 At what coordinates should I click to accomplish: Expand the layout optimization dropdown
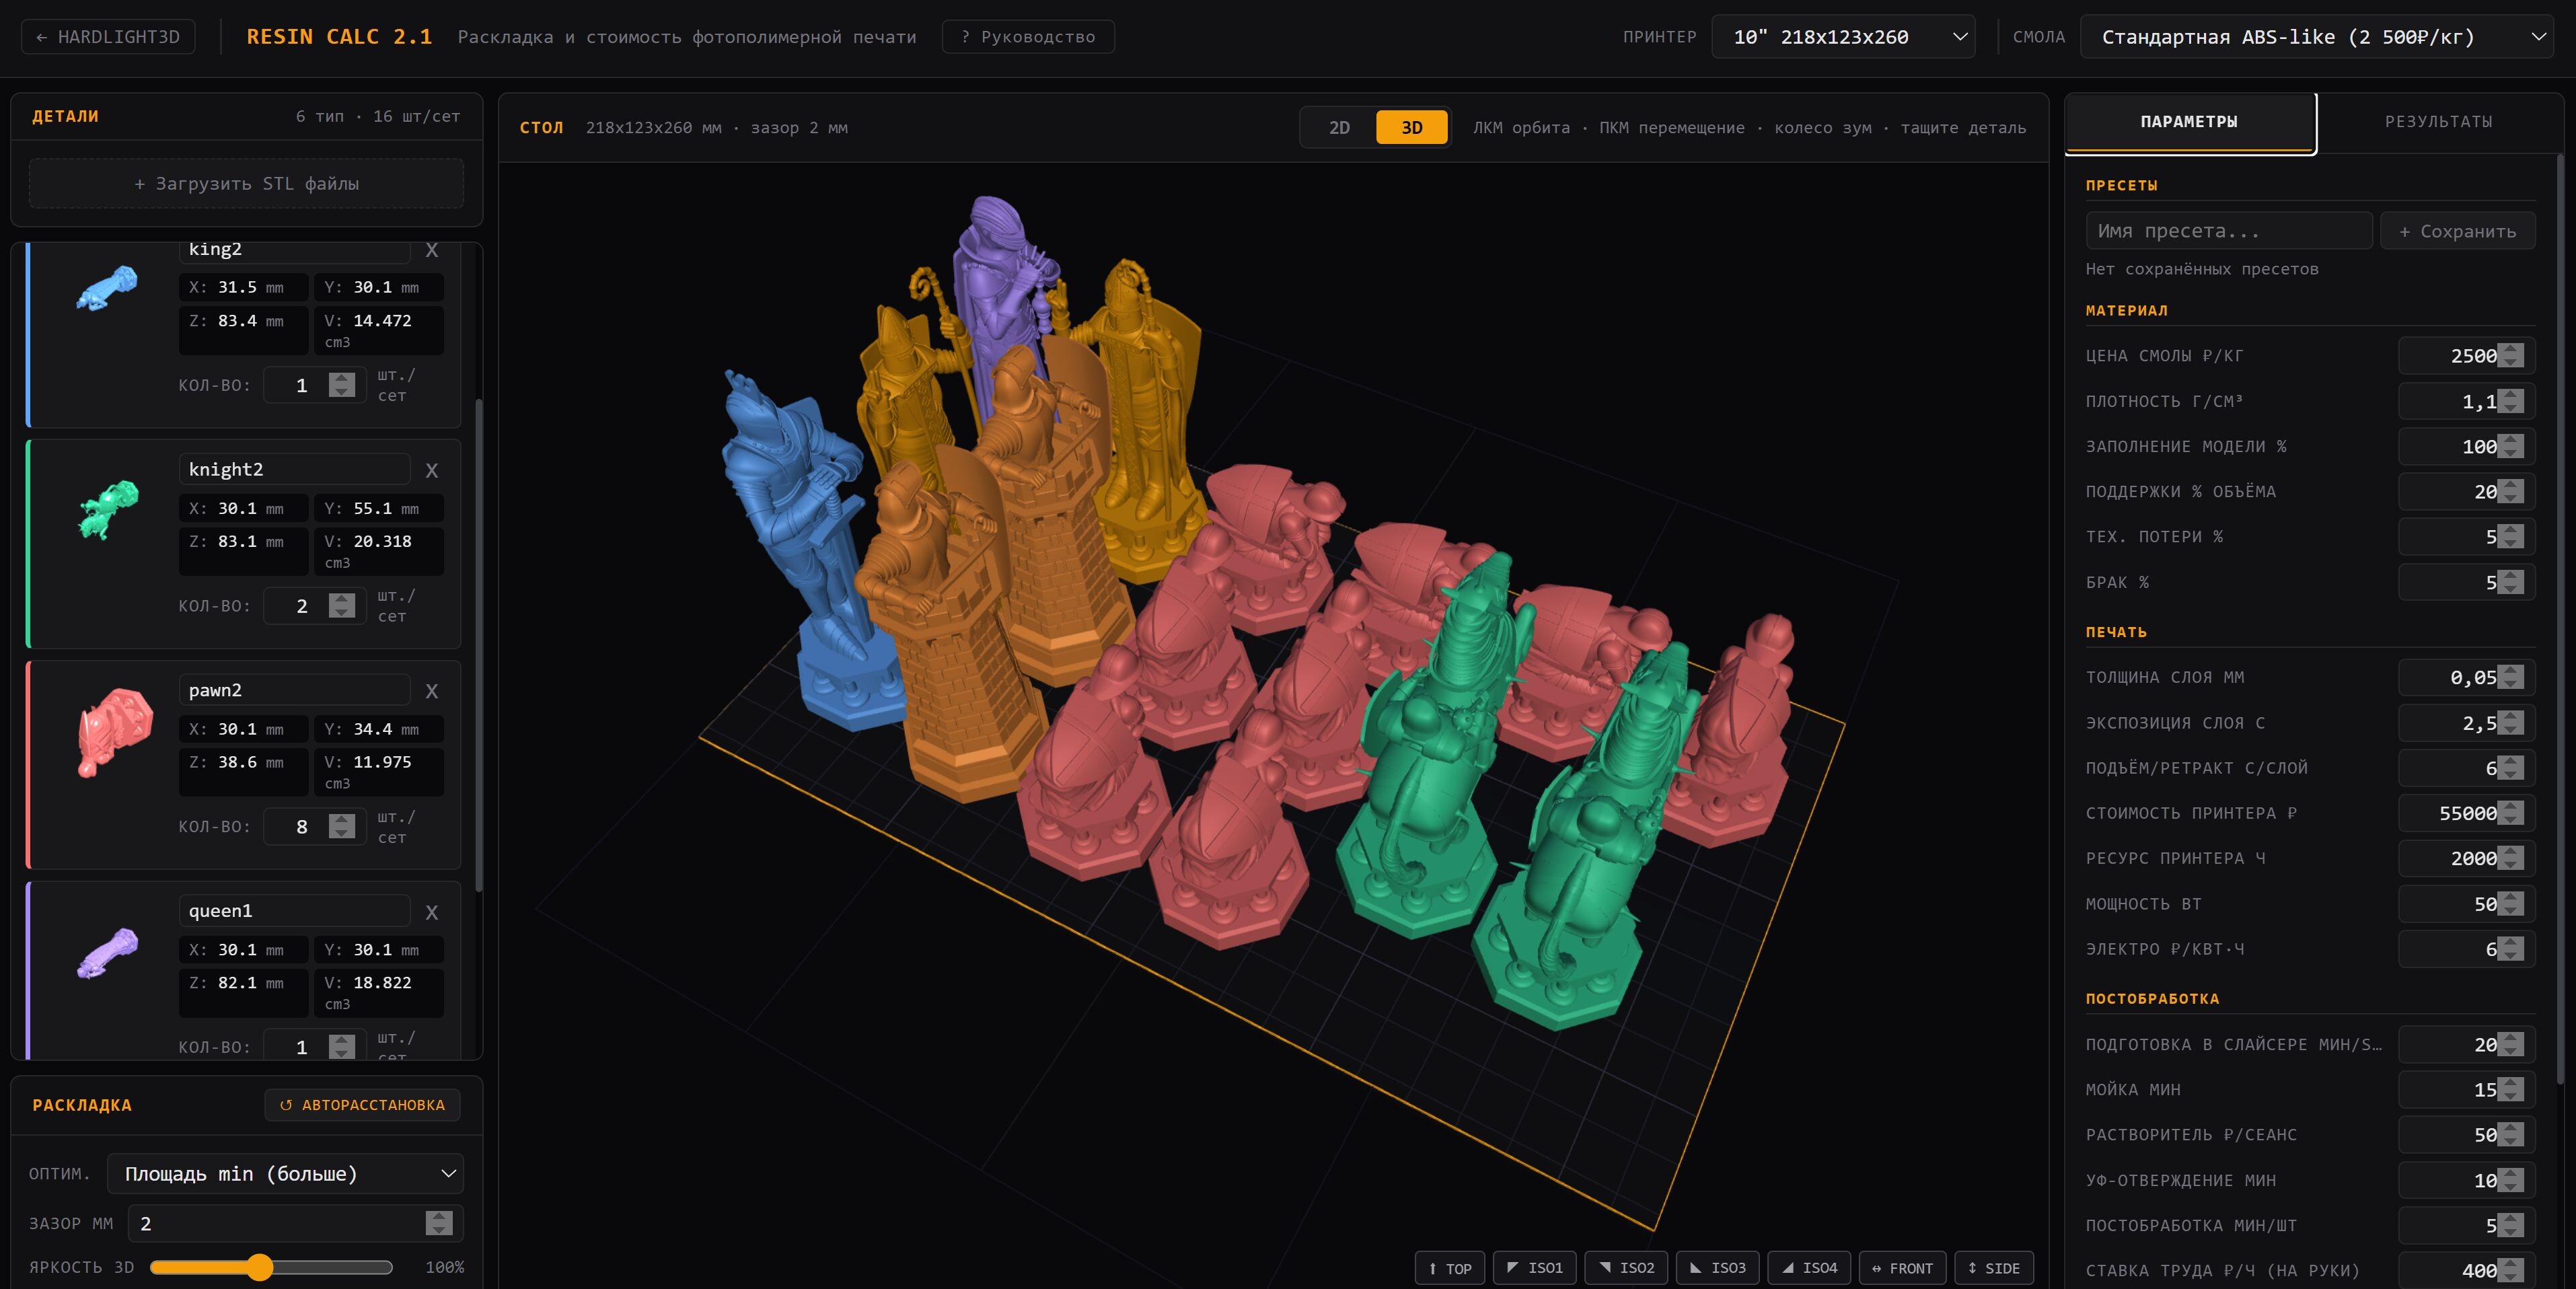pyautogui.click(x=285, y=1173)
